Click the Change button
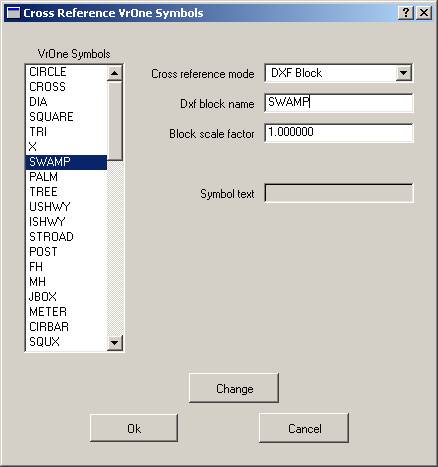Screen dimensions: 438x467 [234, 388]
